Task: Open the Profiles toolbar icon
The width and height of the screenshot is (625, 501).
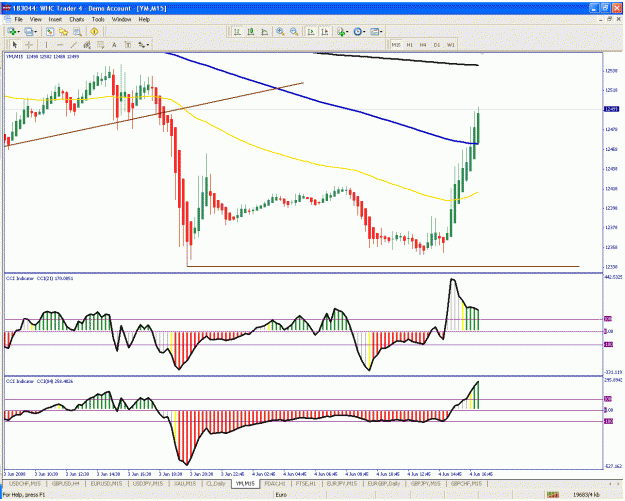Action: click(x=29, y=31)
